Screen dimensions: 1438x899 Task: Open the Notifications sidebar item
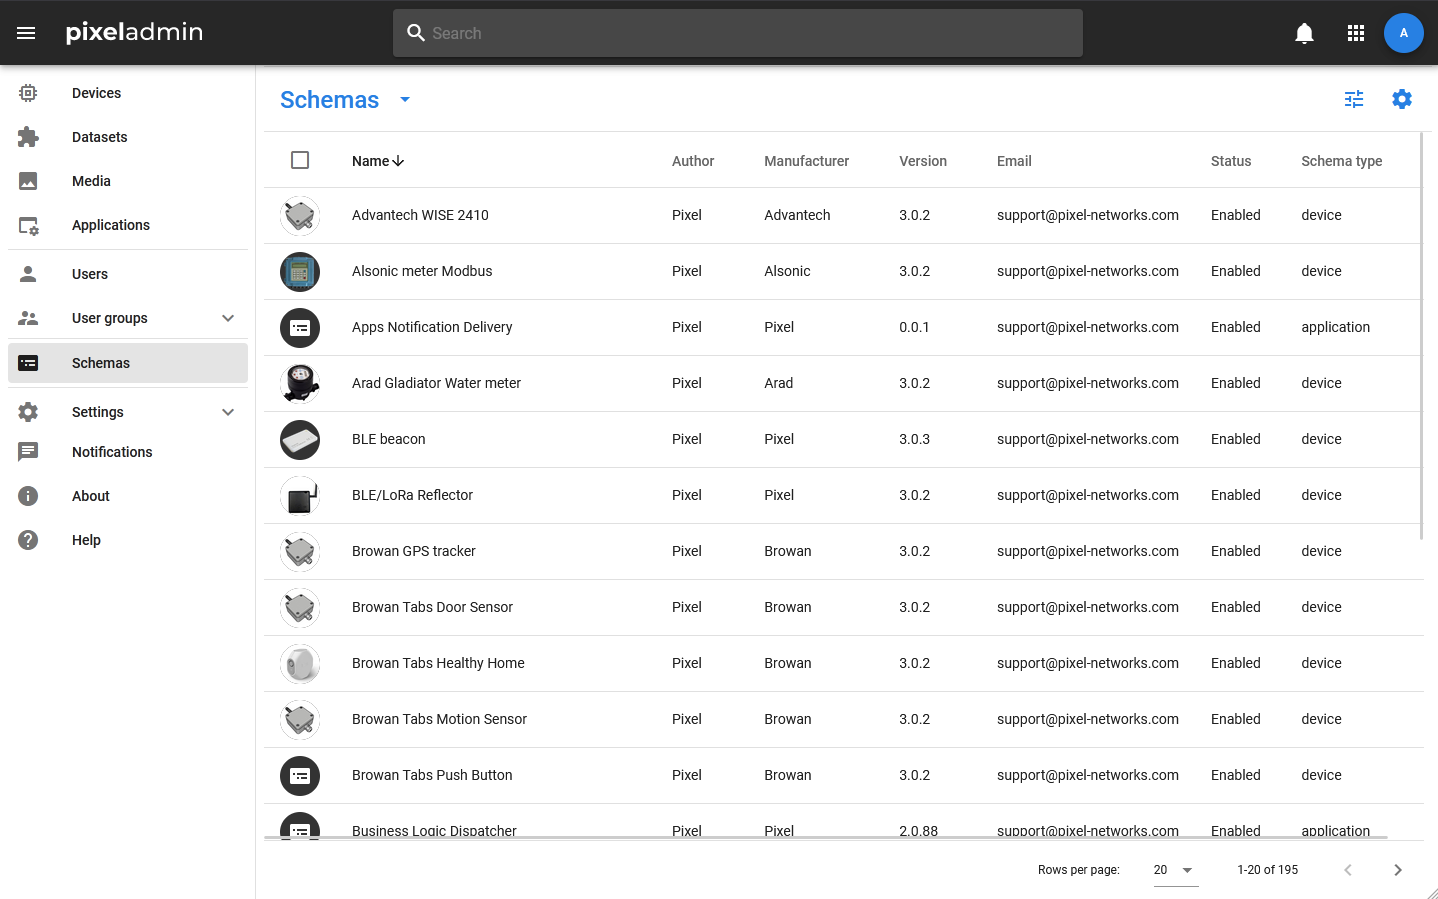pos(112,452)
